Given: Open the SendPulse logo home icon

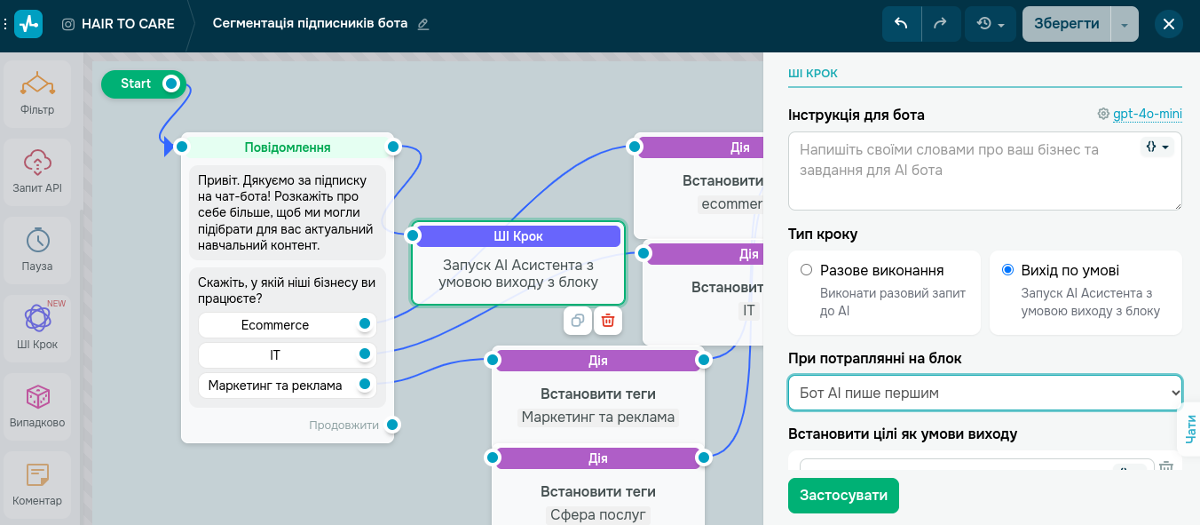Looking at the screenshot, I should 28,23.
